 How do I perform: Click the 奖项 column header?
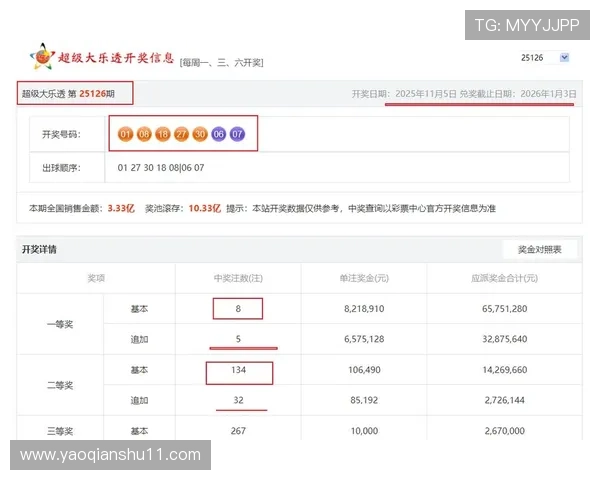96,278
